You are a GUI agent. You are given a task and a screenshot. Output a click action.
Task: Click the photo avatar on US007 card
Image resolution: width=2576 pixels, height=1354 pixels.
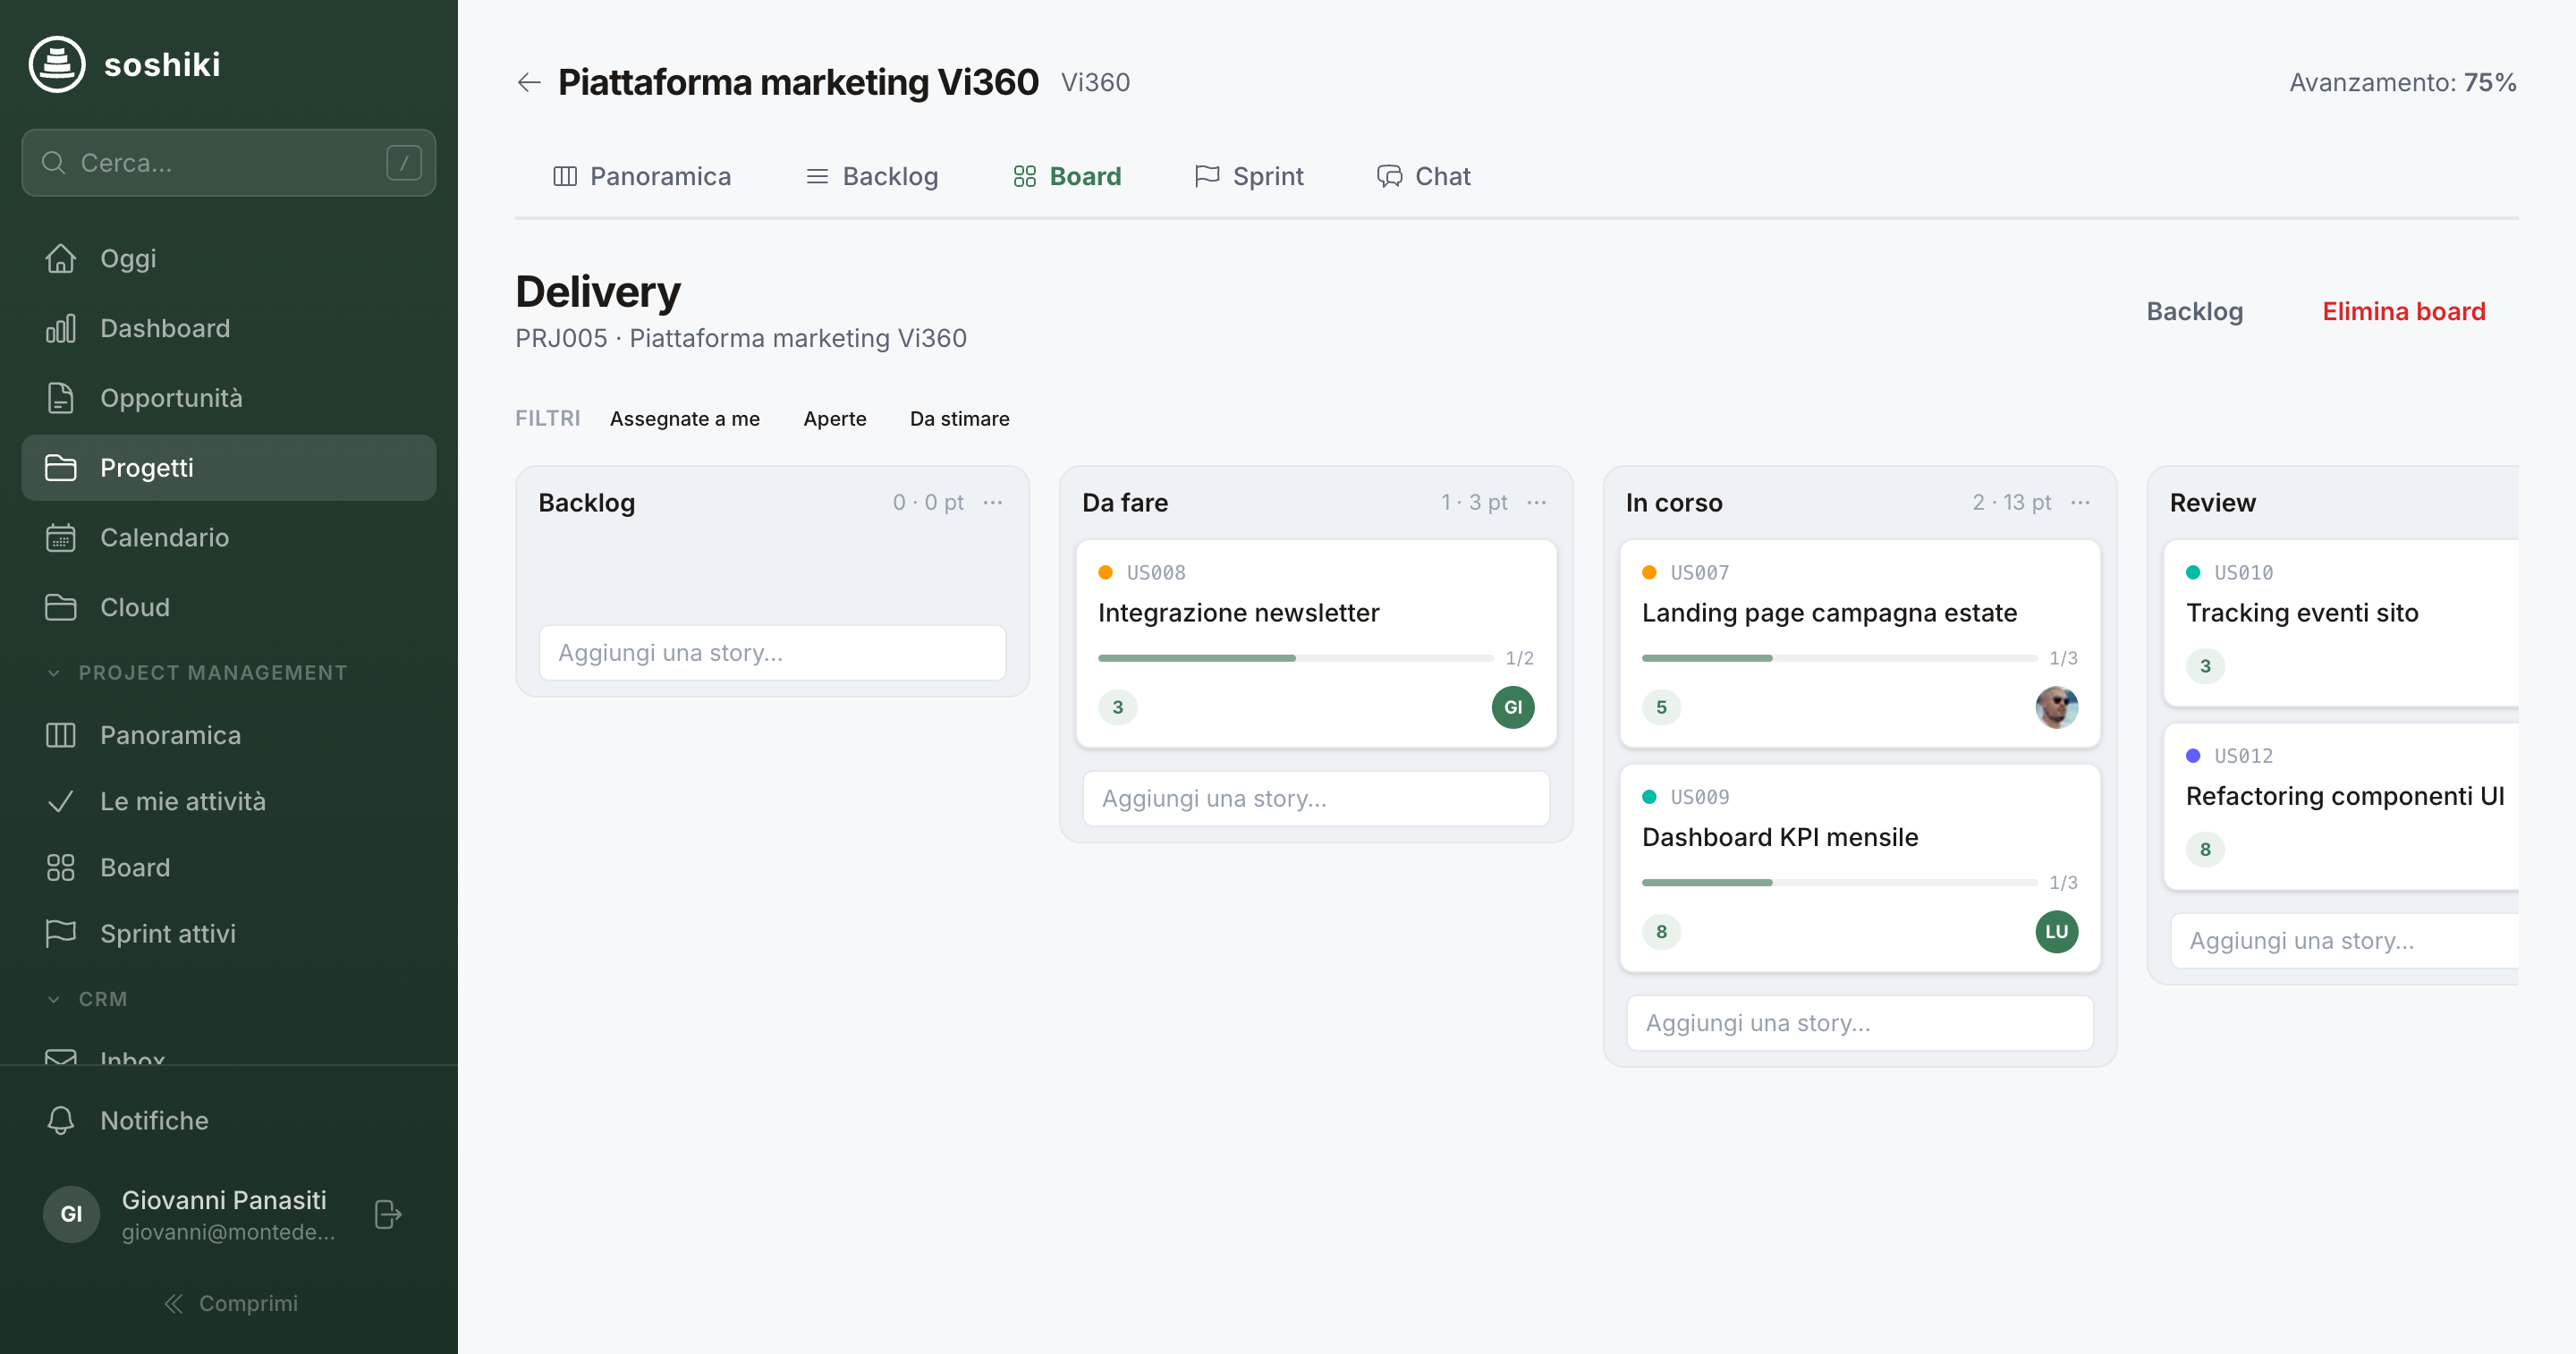click(2056, 707)
